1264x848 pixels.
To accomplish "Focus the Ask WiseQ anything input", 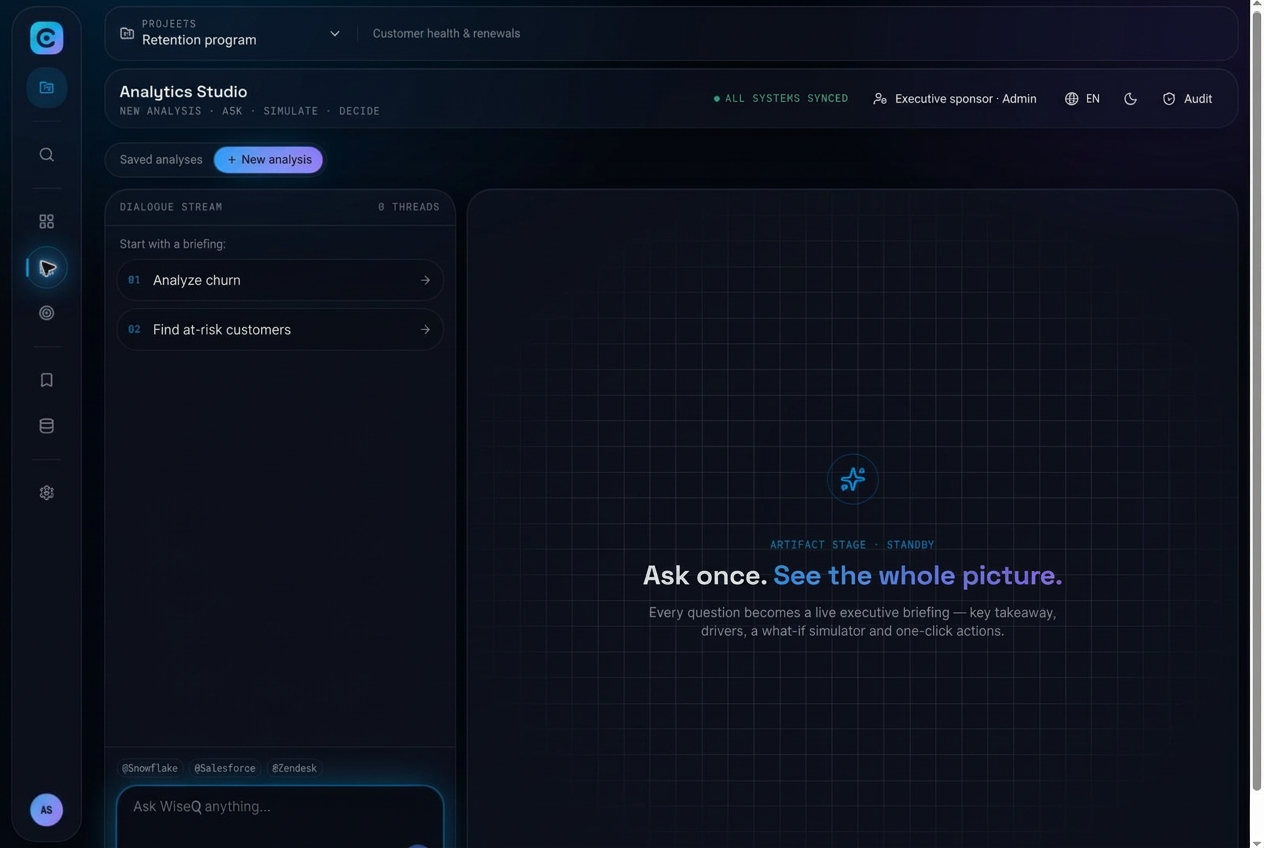I will point(280,817).
